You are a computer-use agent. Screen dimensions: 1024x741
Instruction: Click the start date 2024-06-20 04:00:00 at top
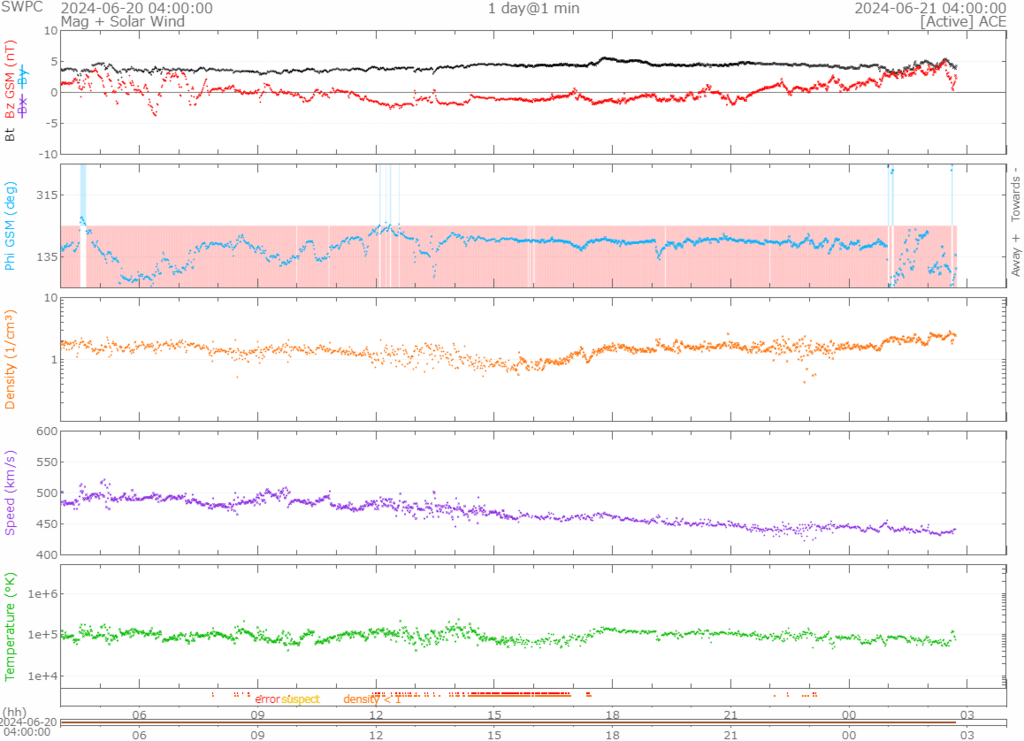(136, 9)
